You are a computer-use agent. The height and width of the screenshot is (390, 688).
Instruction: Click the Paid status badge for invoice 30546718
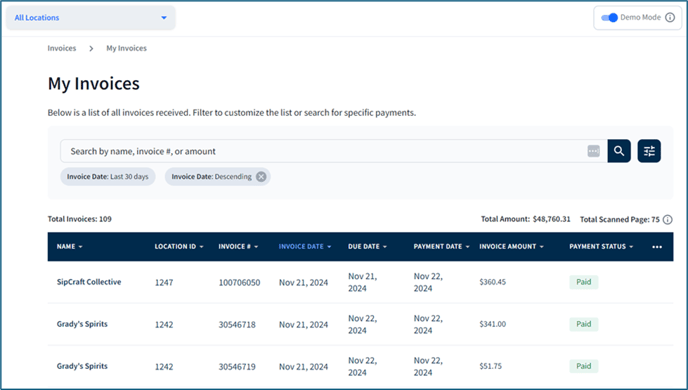point(584,324)
